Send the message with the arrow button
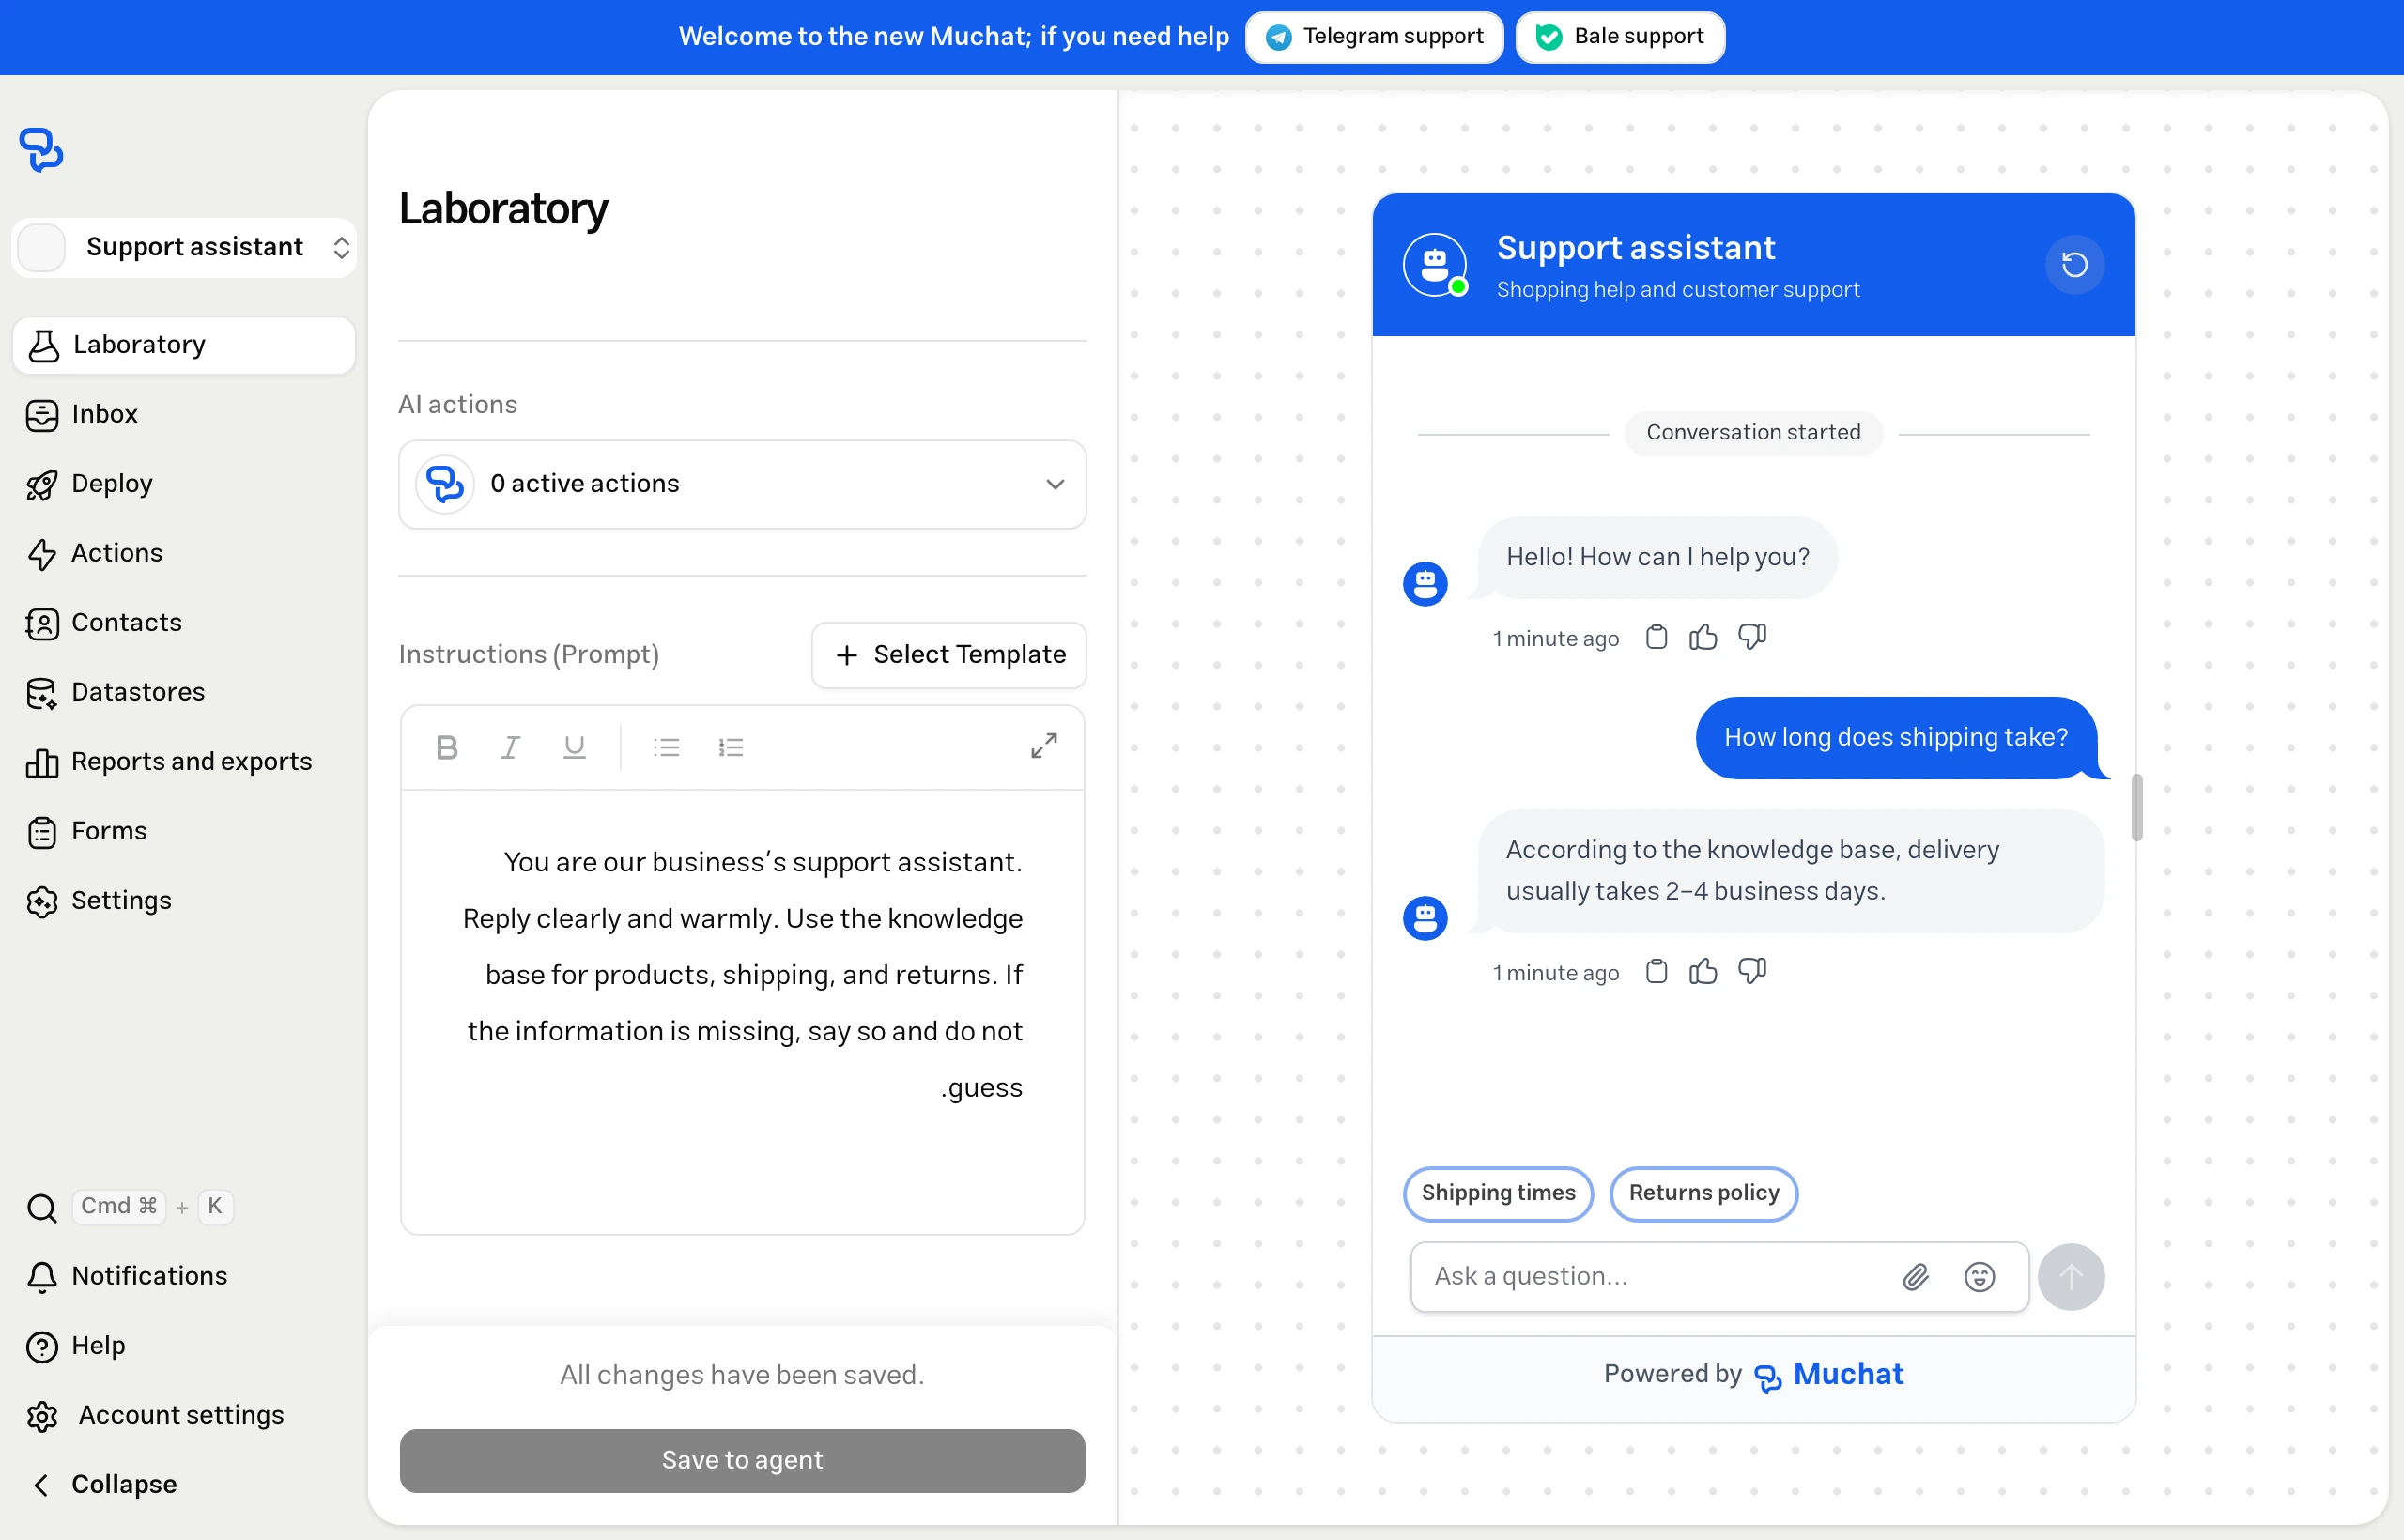Viewport: 2404px width, 1540px height. 2071,1277
